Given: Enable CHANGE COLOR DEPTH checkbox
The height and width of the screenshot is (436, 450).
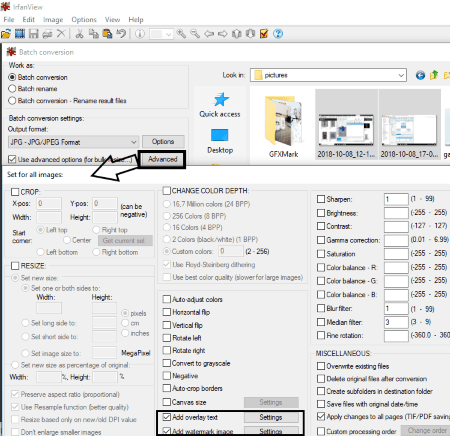Looking at the screenshot, I should tap(167, 191).
